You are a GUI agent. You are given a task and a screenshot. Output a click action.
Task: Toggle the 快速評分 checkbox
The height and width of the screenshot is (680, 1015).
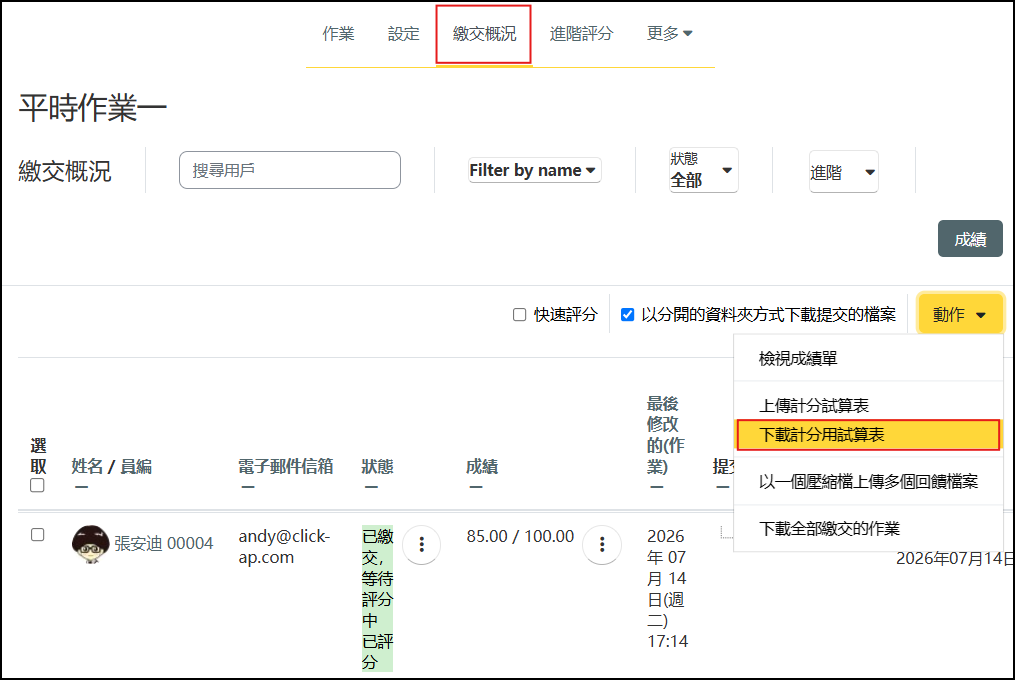click(x=519, y=315)
